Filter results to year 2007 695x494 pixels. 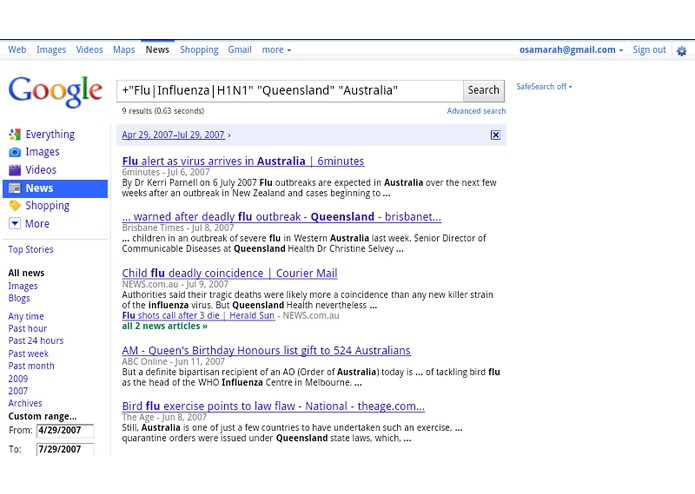[x=18, y=391]
